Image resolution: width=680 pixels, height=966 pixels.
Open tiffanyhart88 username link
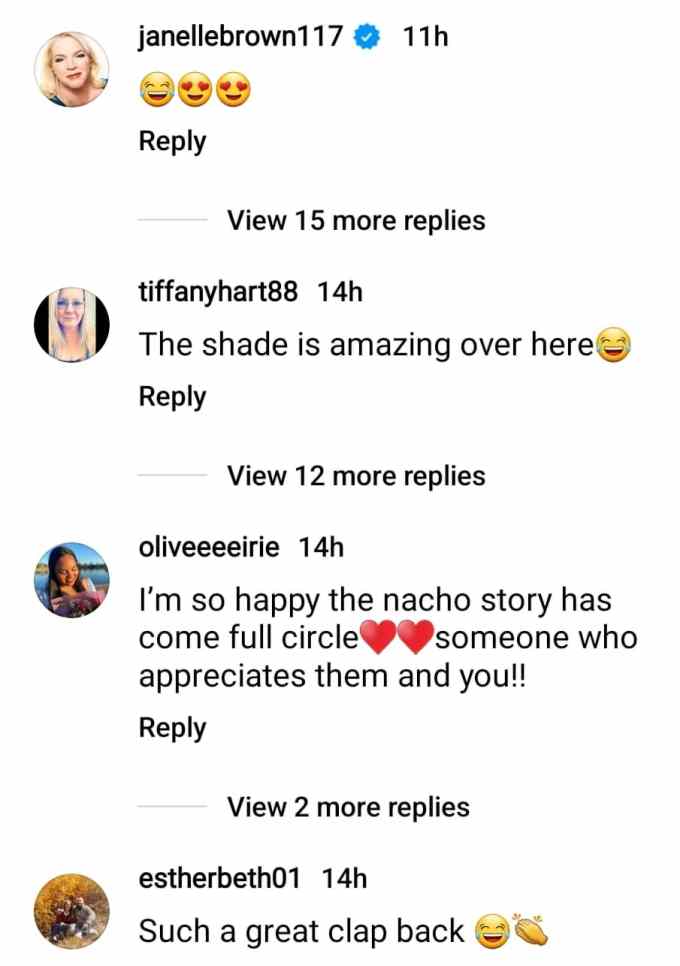[x=218, y=291]
